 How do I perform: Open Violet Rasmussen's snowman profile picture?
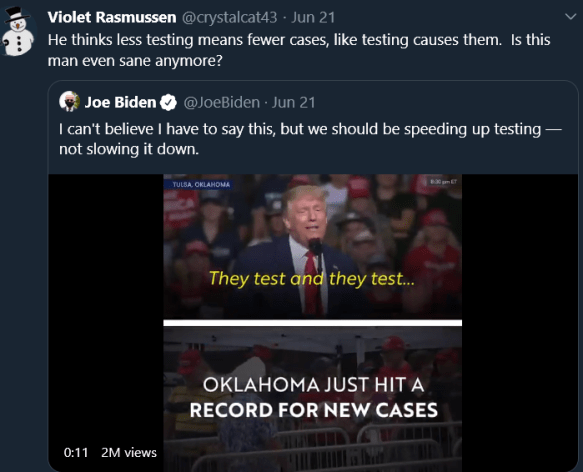tap(17, 32)
